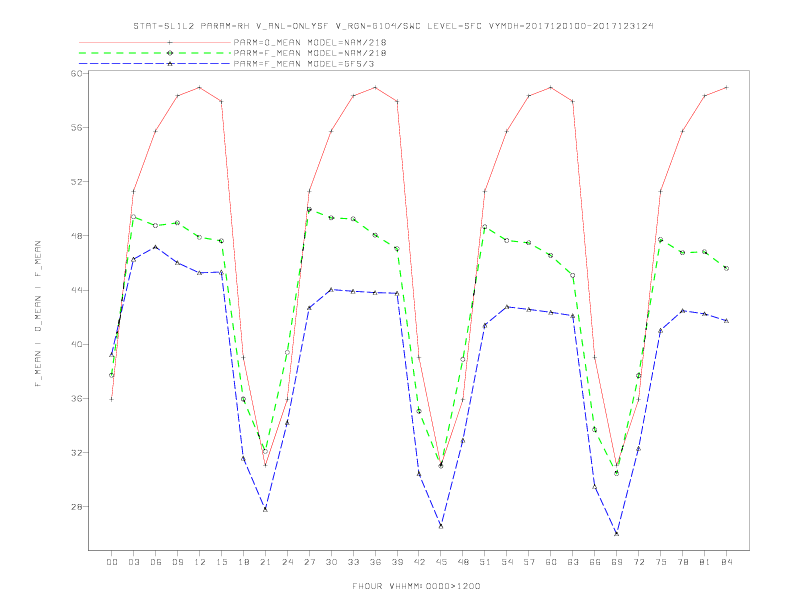
Task: Click the y-axis tick label 48
Action: (x=76, y=236)
